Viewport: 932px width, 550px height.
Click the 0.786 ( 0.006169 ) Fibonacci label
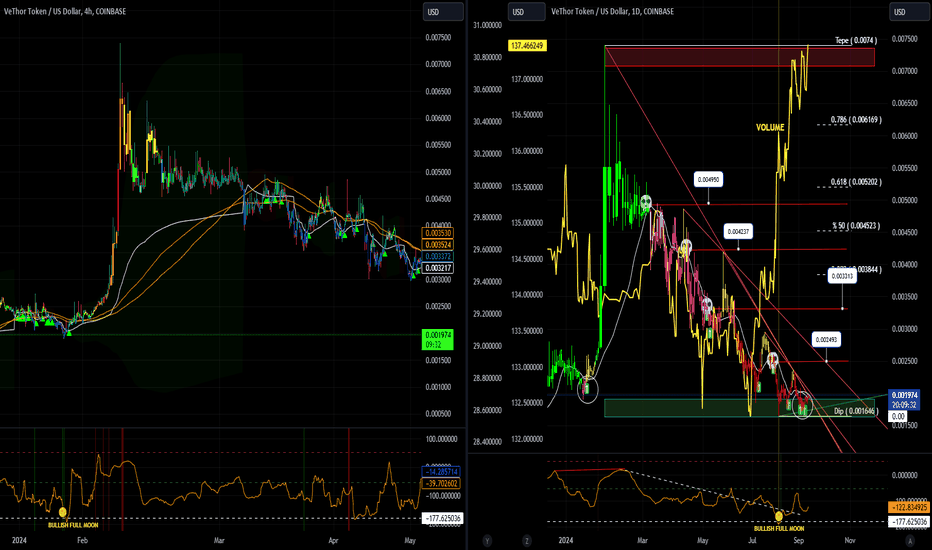pos(856,120)
